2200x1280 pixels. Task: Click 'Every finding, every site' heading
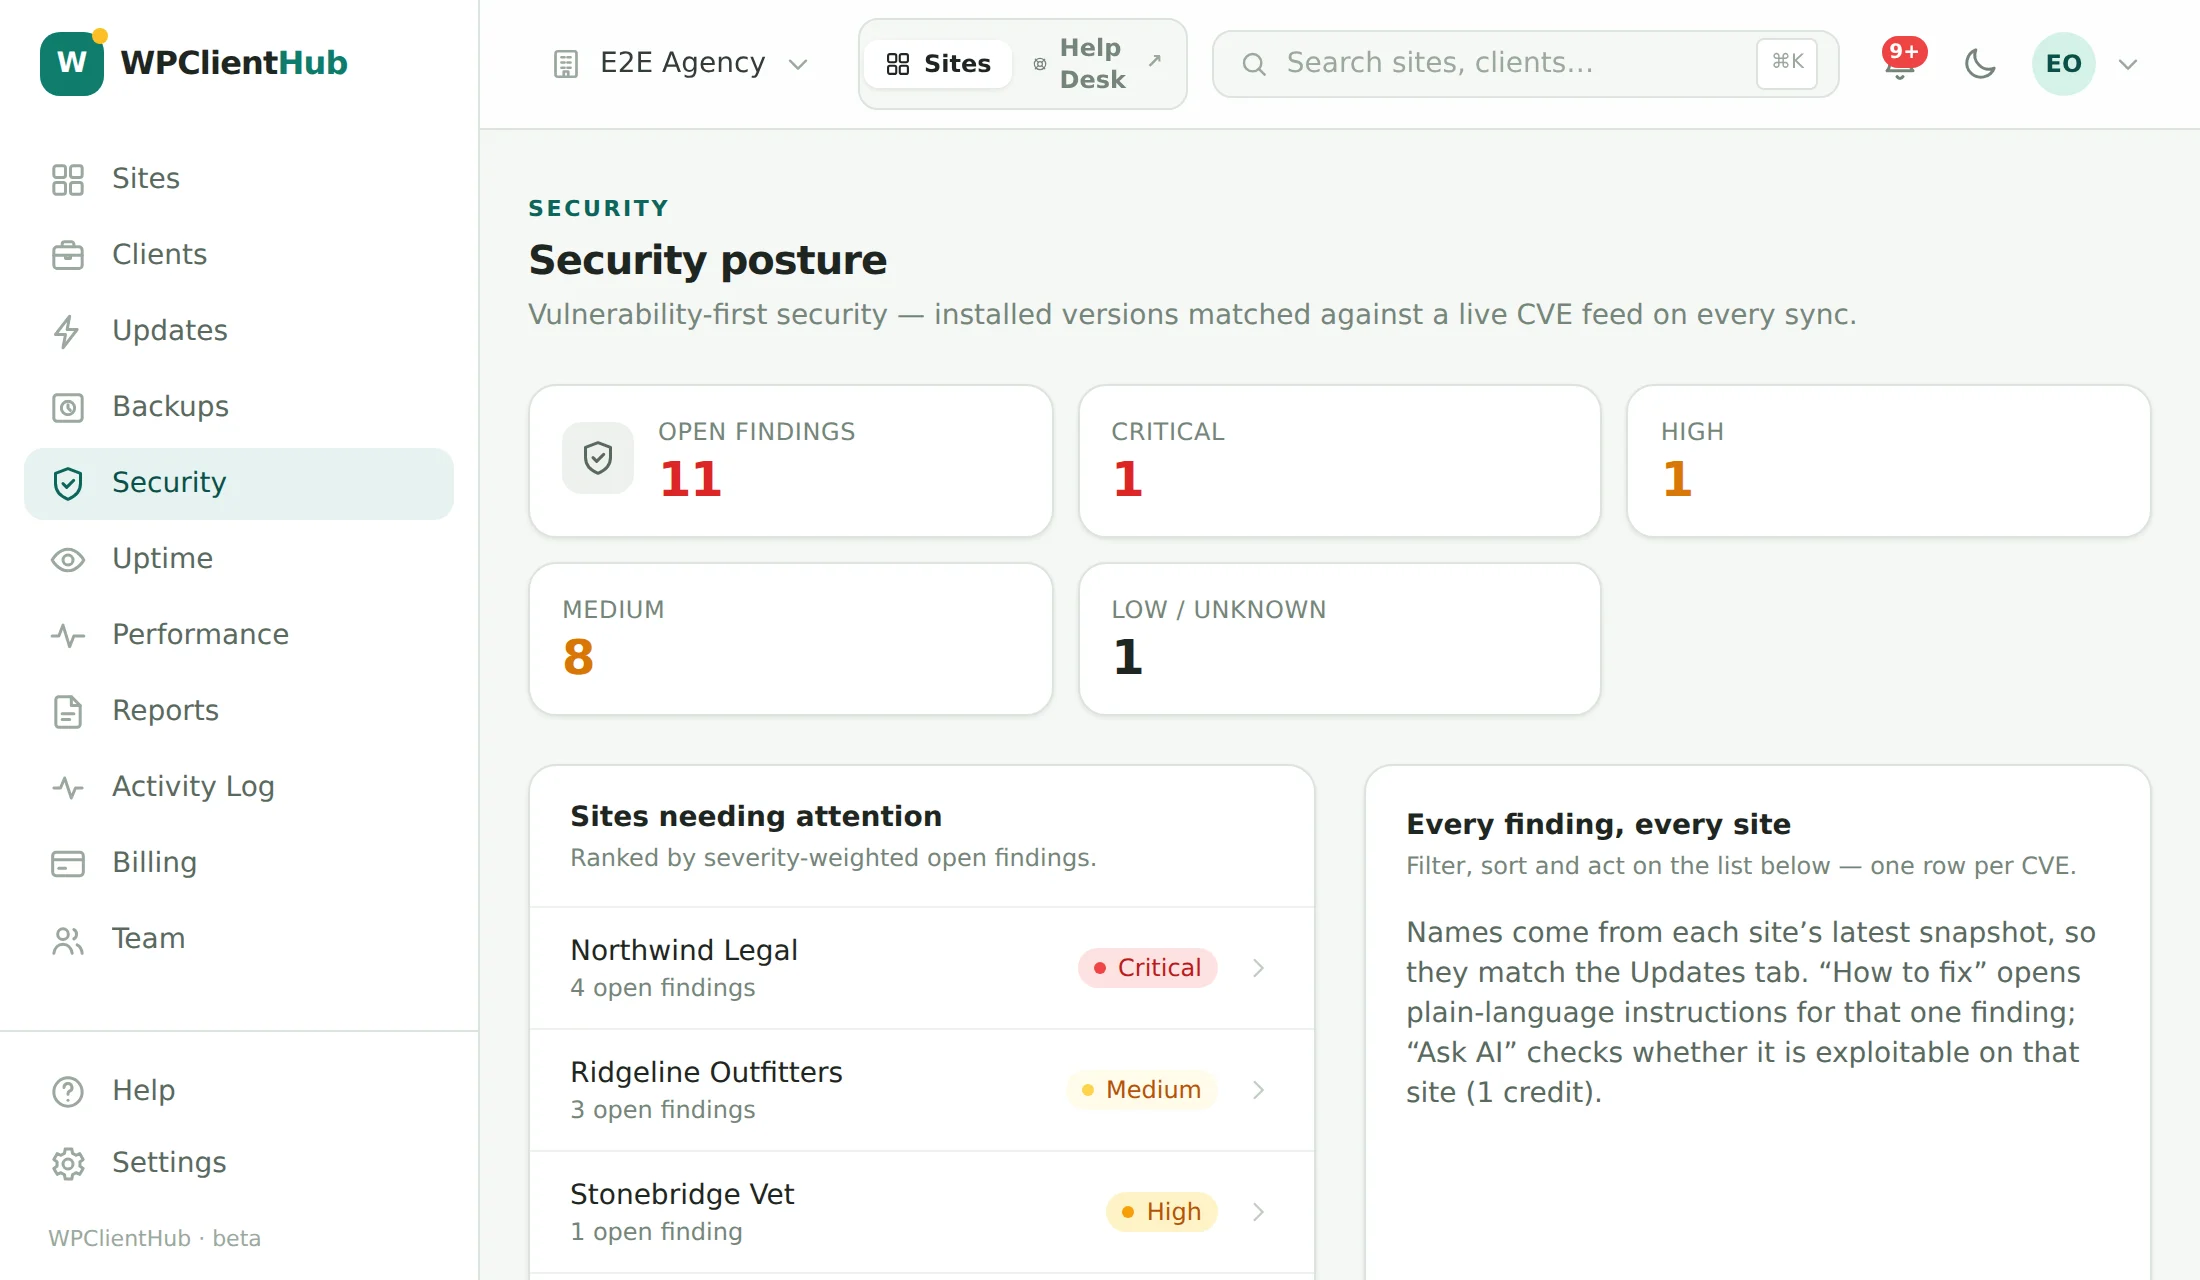tap(1598, 824)
